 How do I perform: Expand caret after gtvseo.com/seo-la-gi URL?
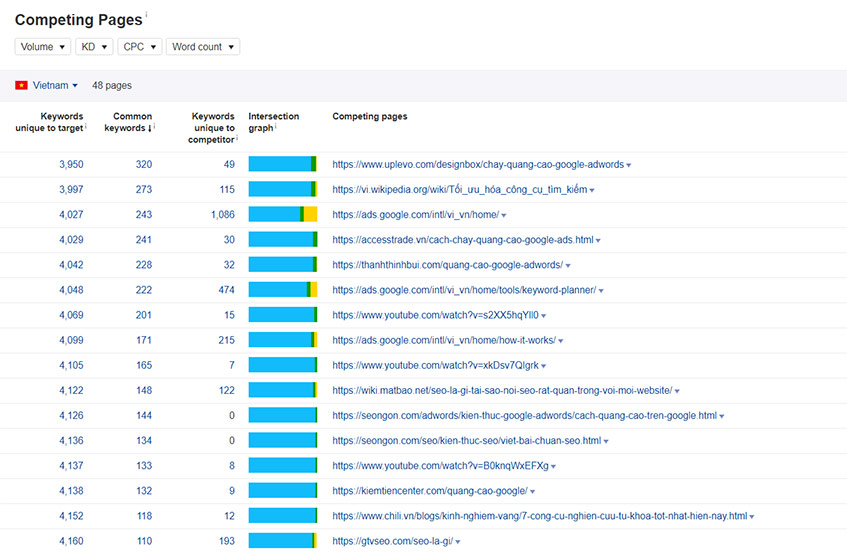point(458,542)
